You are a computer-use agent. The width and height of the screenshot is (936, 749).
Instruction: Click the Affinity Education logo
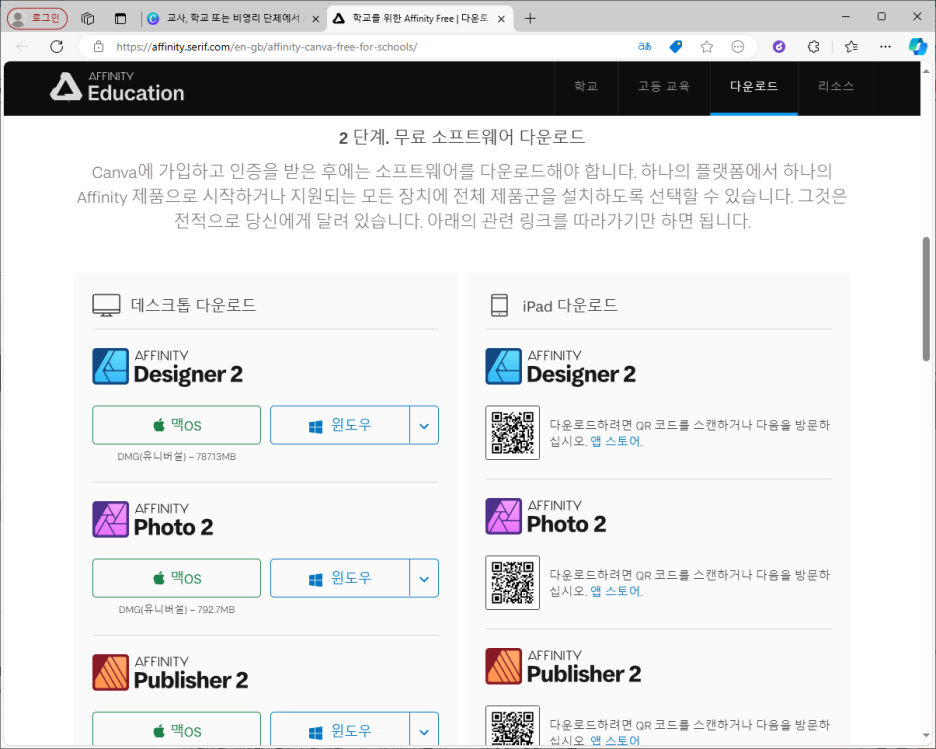(117, 87)
